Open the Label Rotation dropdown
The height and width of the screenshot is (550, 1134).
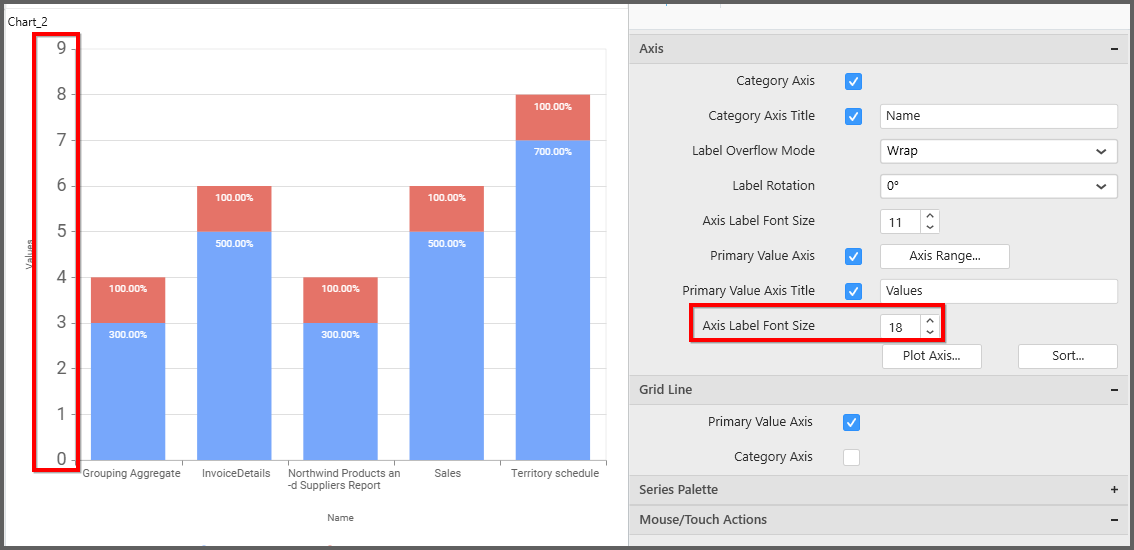point(998,186)
